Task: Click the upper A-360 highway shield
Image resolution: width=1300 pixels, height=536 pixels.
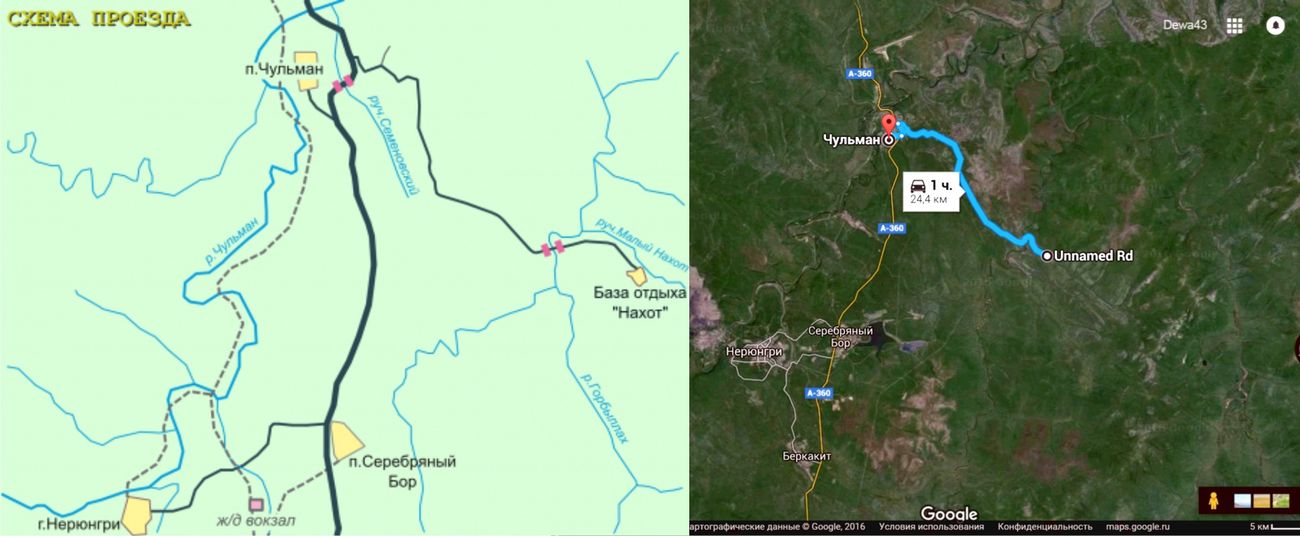Action: (x=859, y=73)
